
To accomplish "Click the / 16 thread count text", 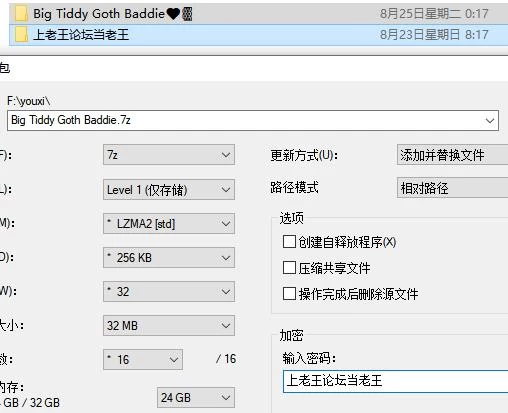I will coord(226,359).
